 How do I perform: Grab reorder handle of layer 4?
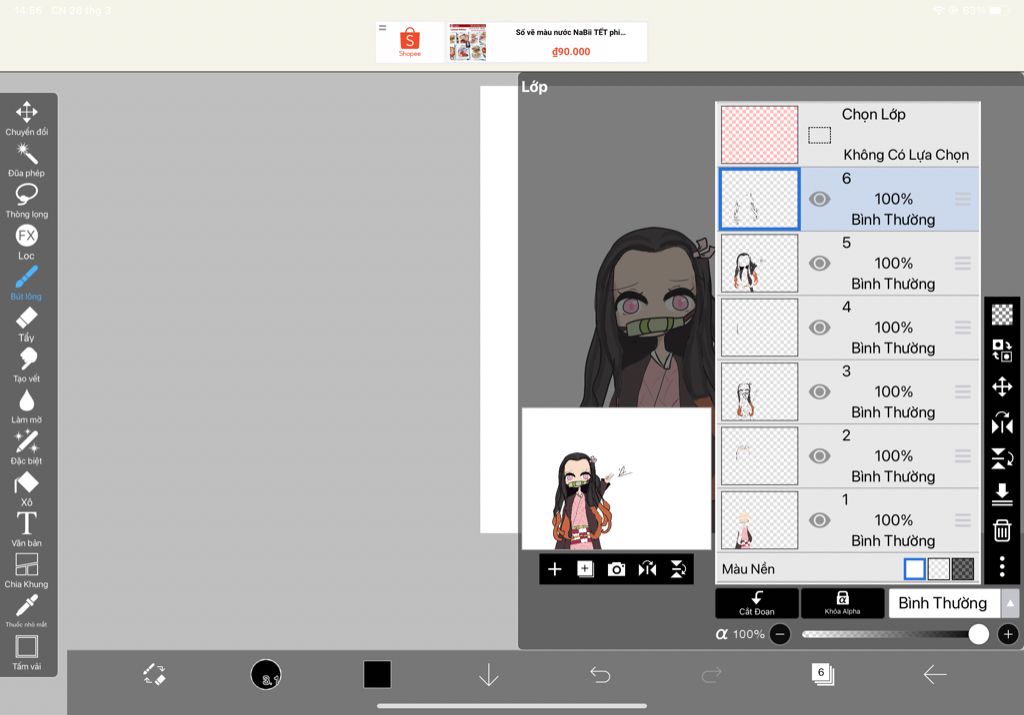tap(963, 327)
